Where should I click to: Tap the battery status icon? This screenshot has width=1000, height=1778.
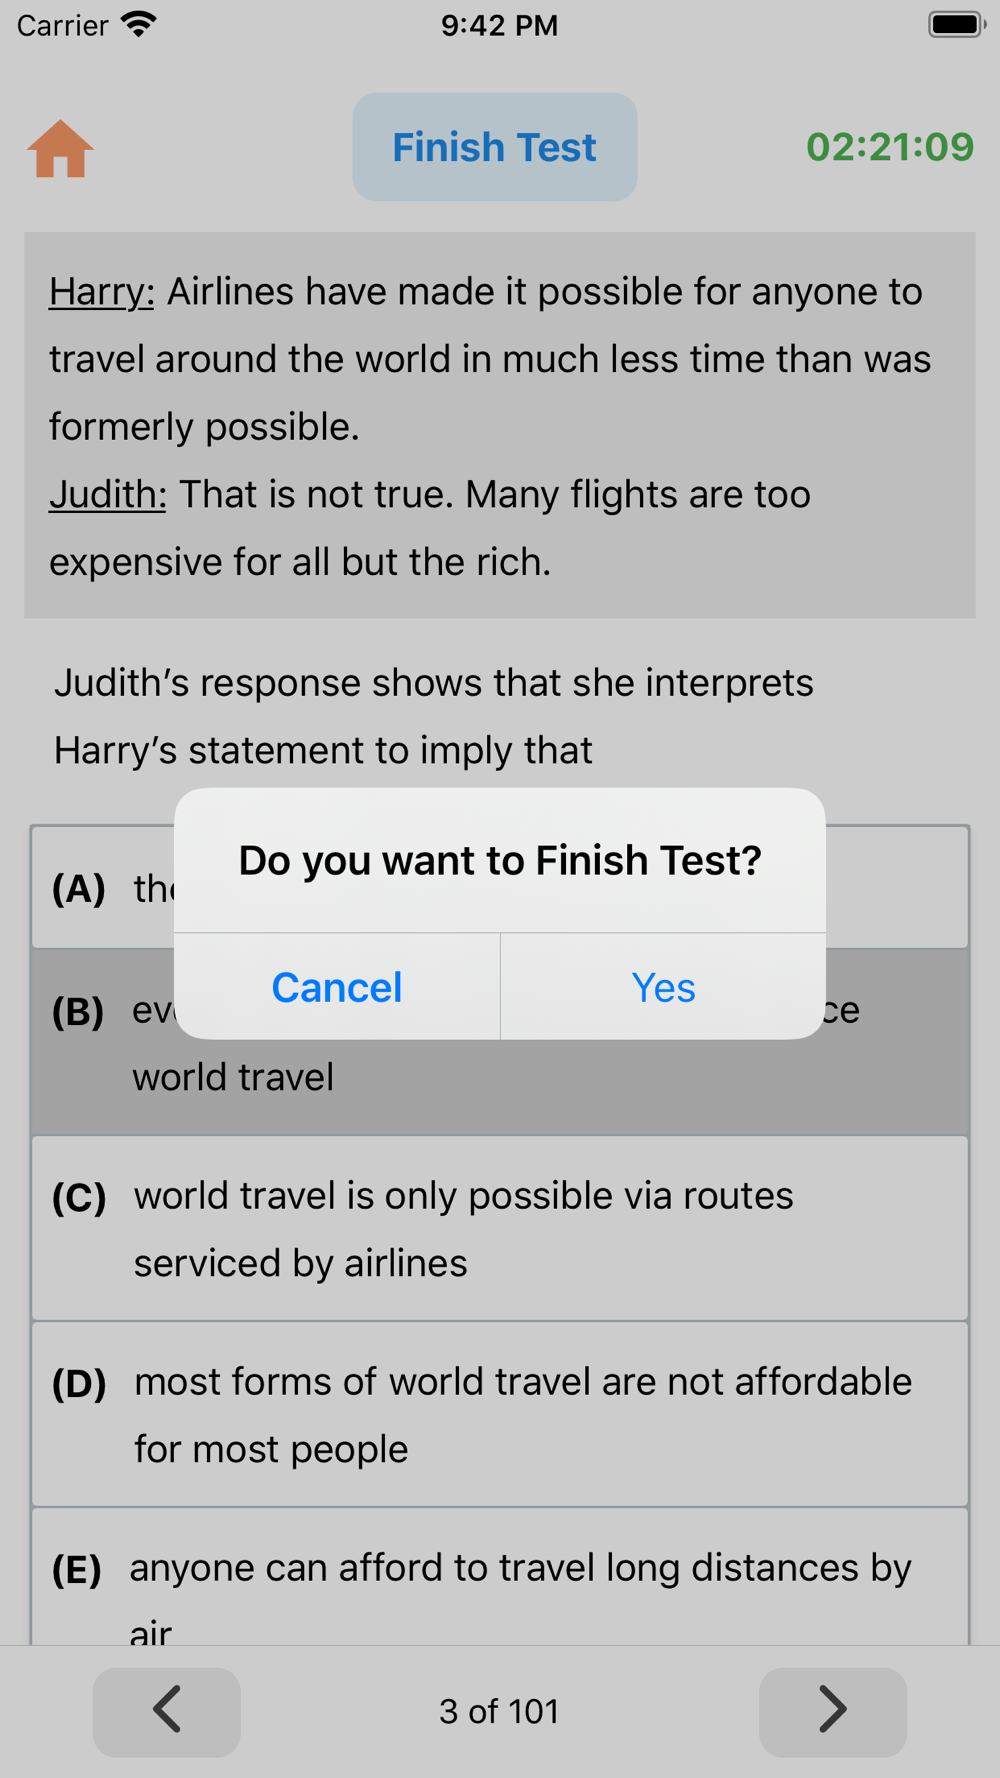point(956,25)
